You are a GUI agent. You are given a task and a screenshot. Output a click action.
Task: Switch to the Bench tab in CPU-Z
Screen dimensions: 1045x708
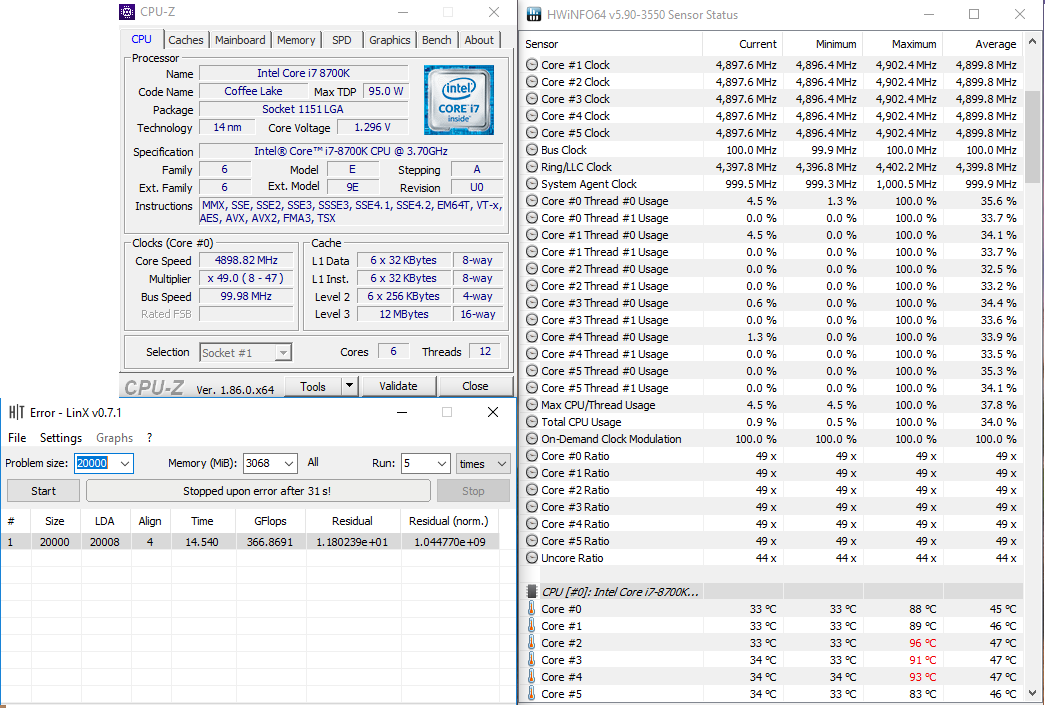(x=437, y=40)
